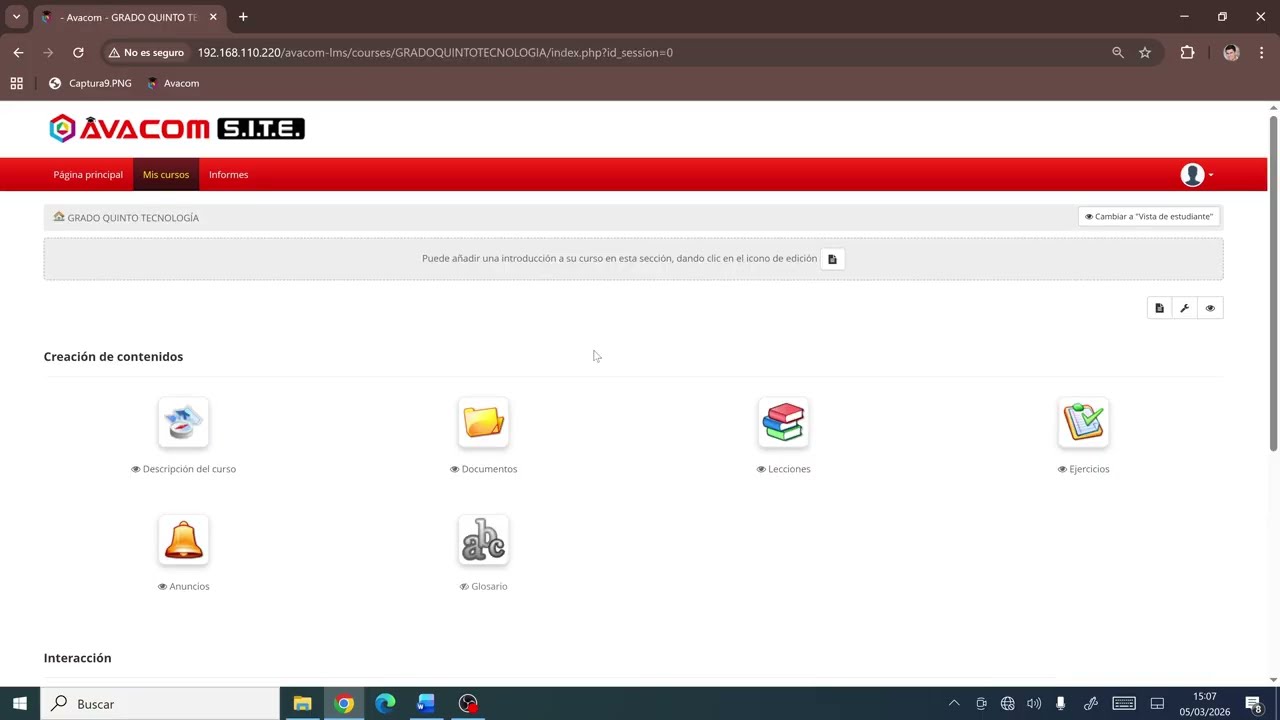Open the Descripción del curso tool icon
This screenshot has width=1280, height=720.
point(183,422)
